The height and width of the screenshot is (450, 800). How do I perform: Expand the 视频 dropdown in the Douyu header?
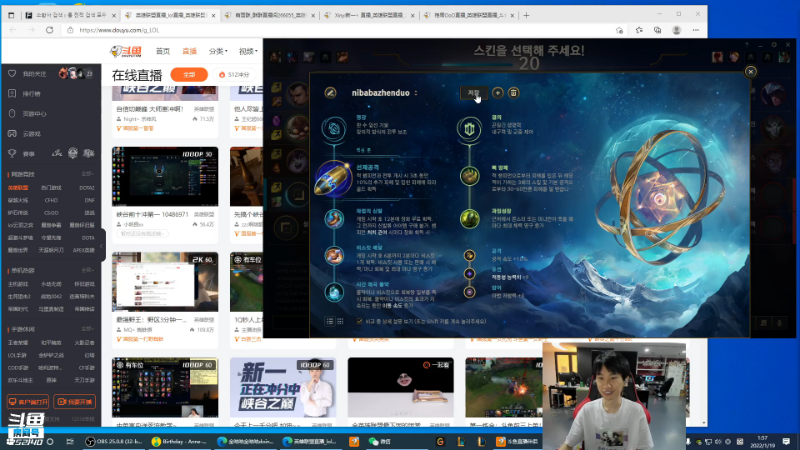click(x=248, y=51)
